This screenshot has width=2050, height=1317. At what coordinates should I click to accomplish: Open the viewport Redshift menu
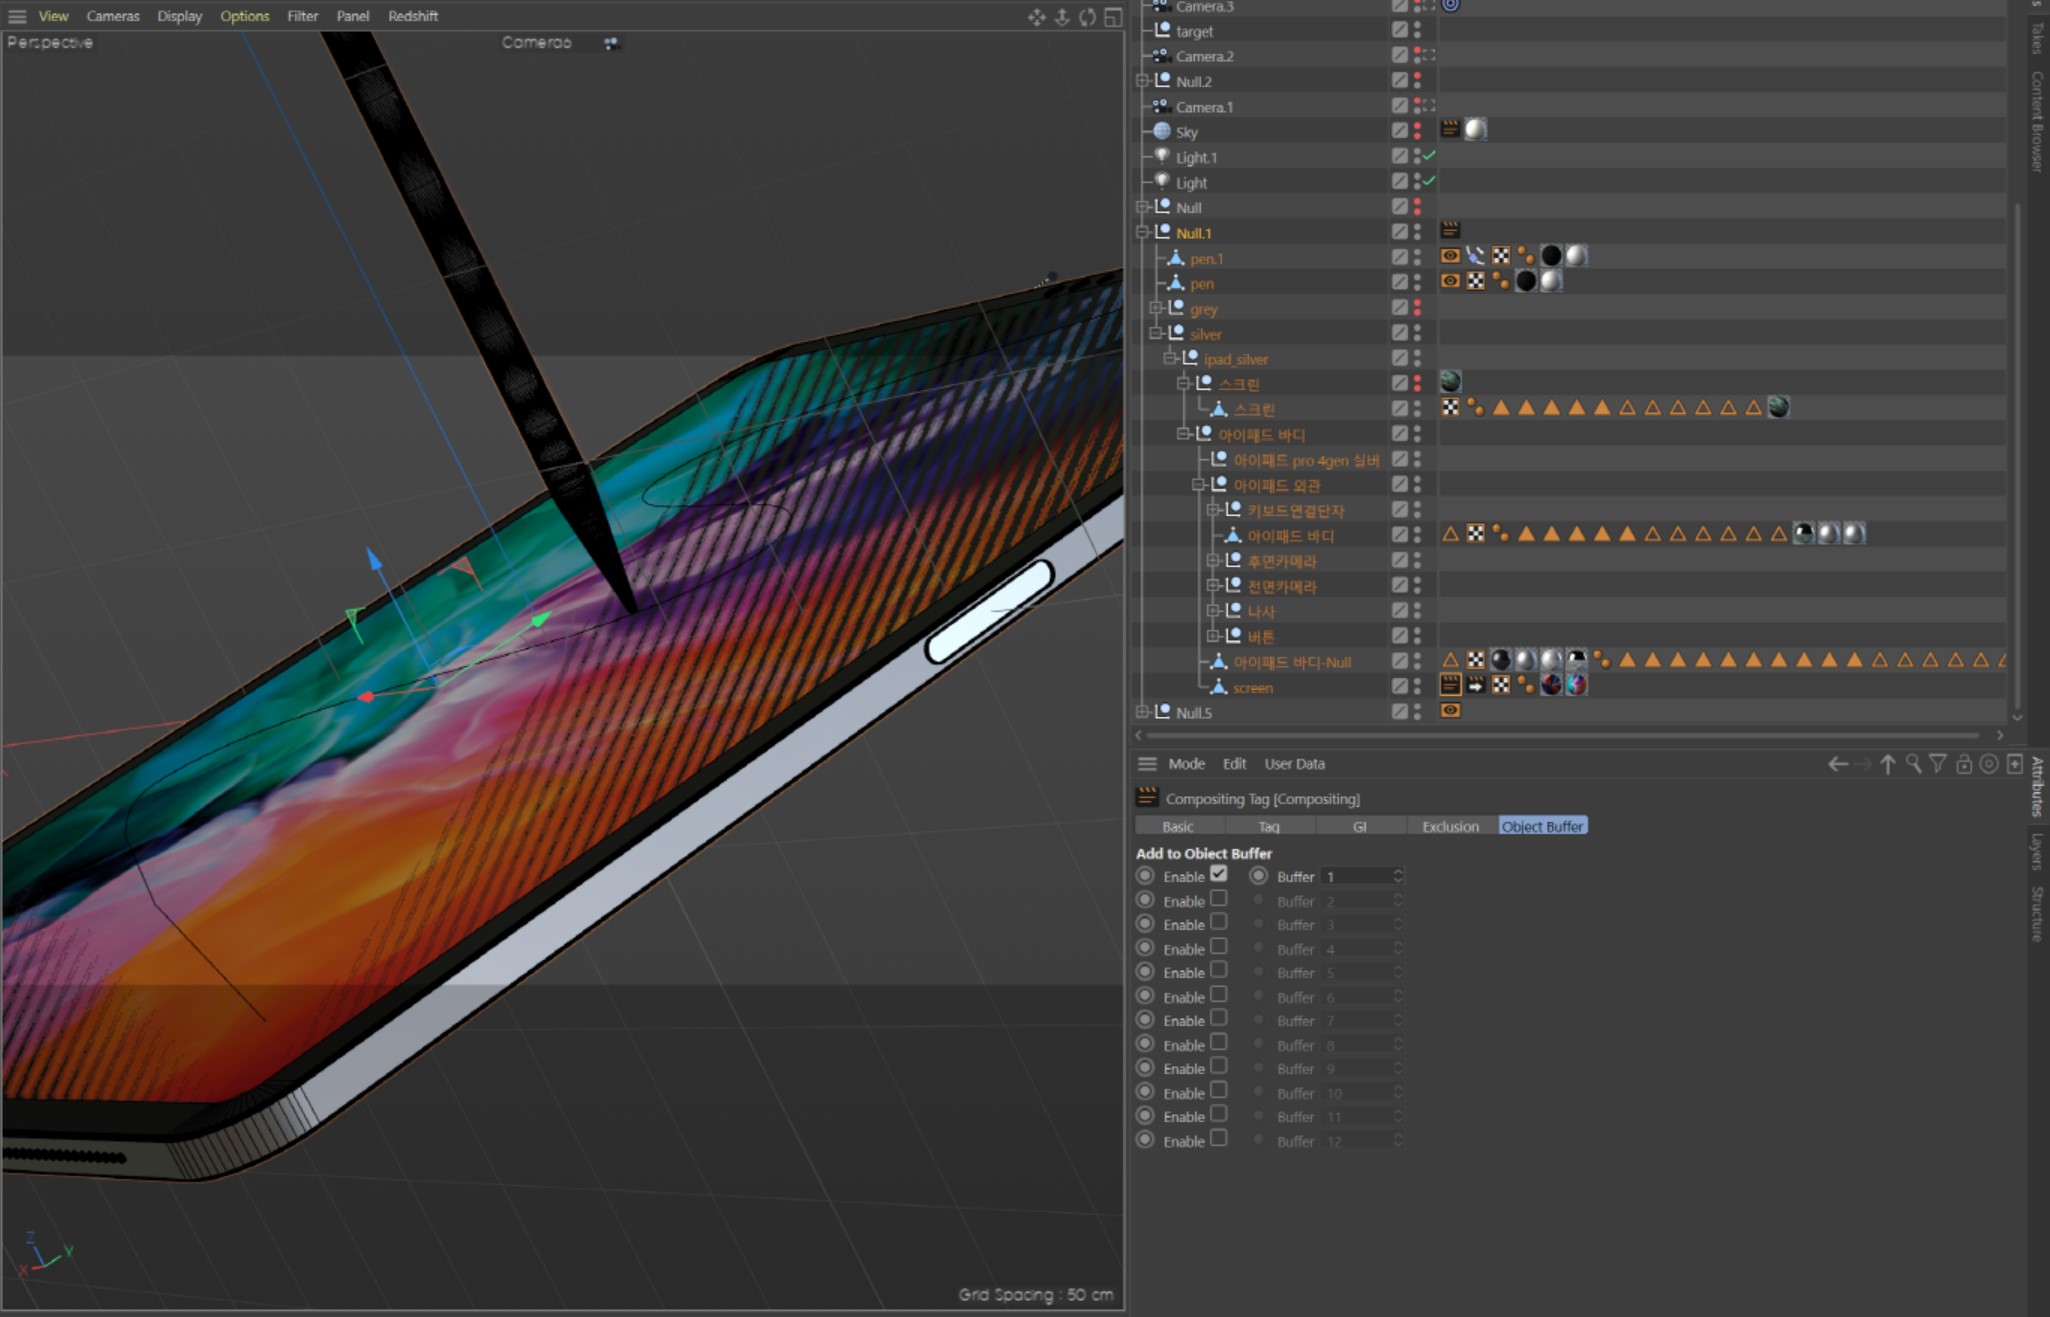pos(413,16)
